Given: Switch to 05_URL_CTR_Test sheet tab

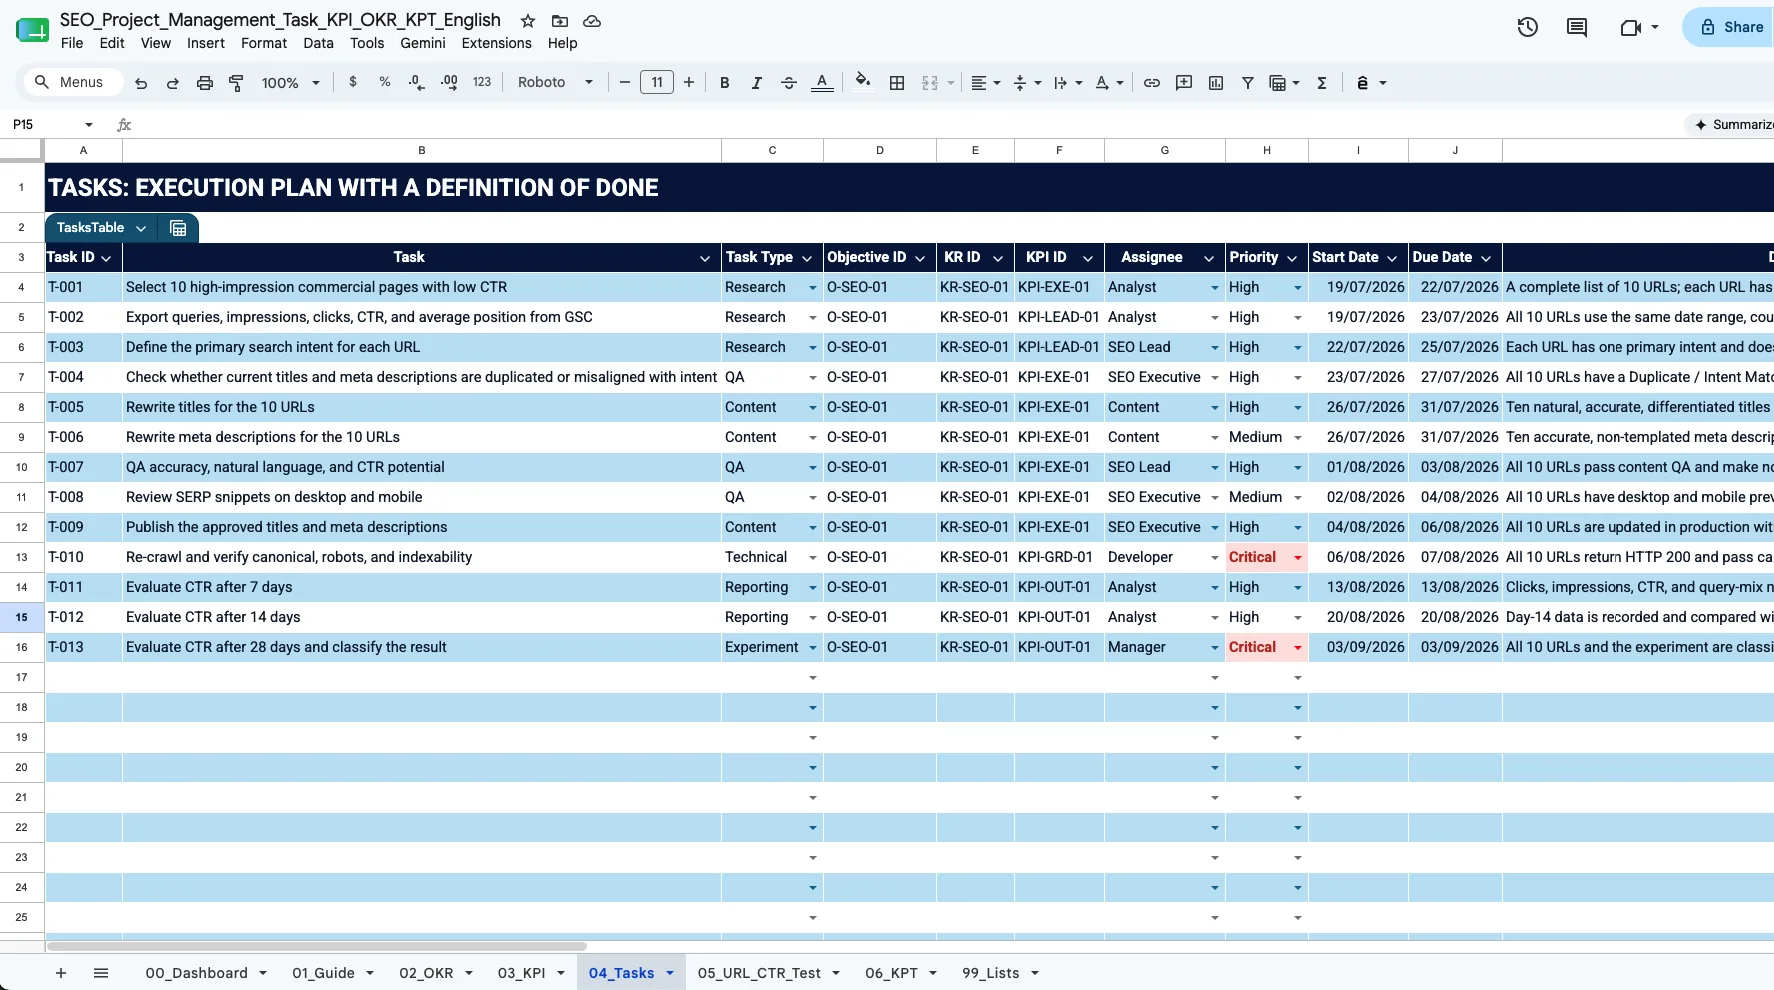Looking at the screenshot, I should coord(759,973).
